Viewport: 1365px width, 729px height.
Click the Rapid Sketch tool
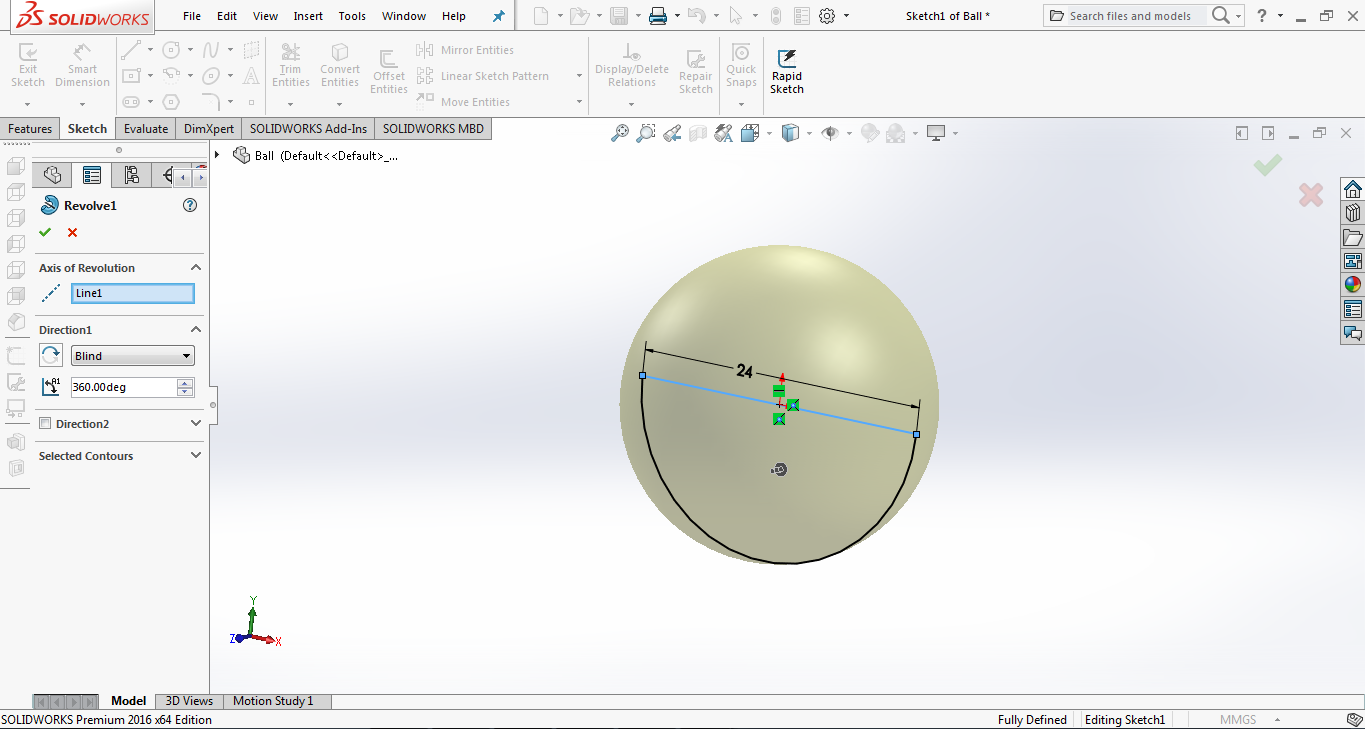tap(787, 72)
